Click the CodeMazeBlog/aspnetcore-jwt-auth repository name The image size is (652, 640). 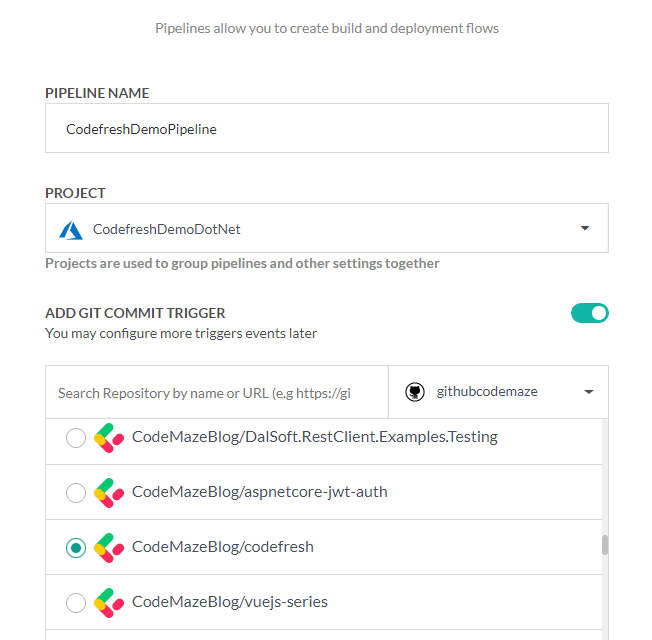259,492
